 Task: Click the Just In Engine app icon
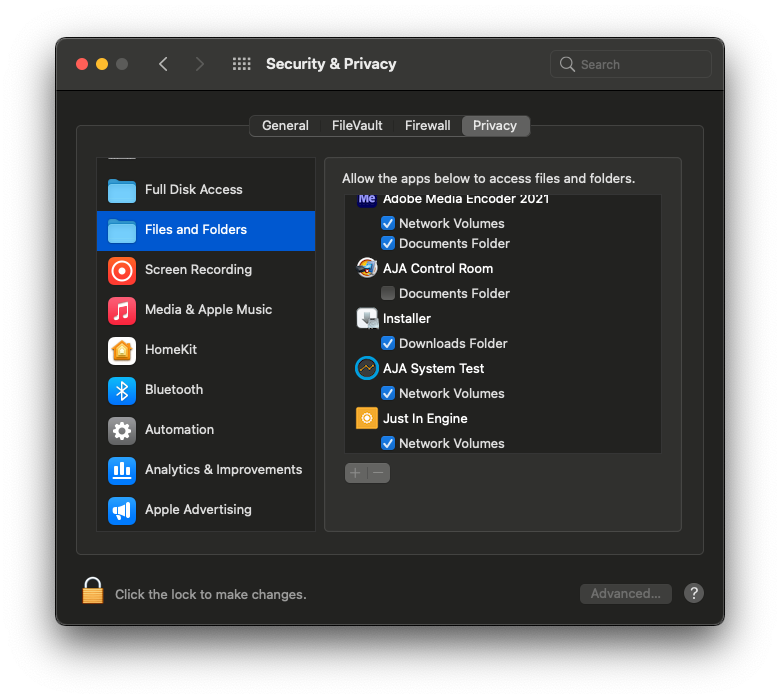point(367,418)
